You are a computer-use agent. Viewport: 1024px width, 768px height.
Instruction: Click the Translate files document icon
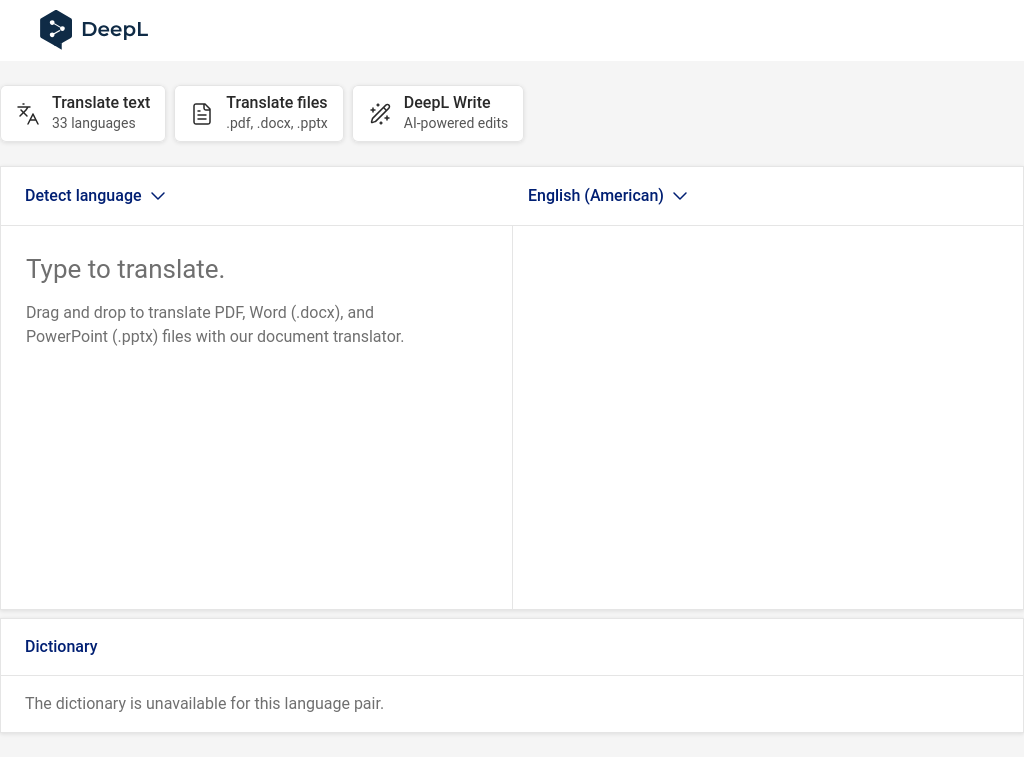pyautogui.click(x=202, y=114)
